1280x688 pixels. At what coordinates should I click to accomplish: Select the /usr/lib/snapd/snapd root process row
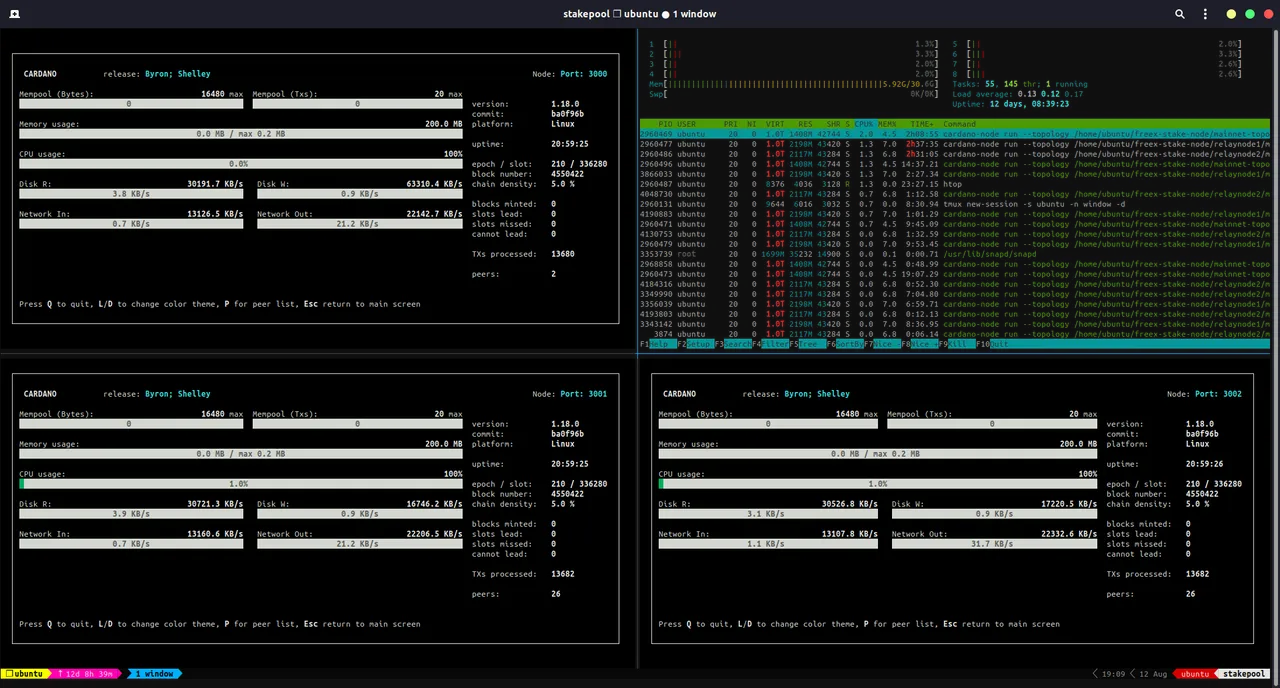(x=955, y=254)
